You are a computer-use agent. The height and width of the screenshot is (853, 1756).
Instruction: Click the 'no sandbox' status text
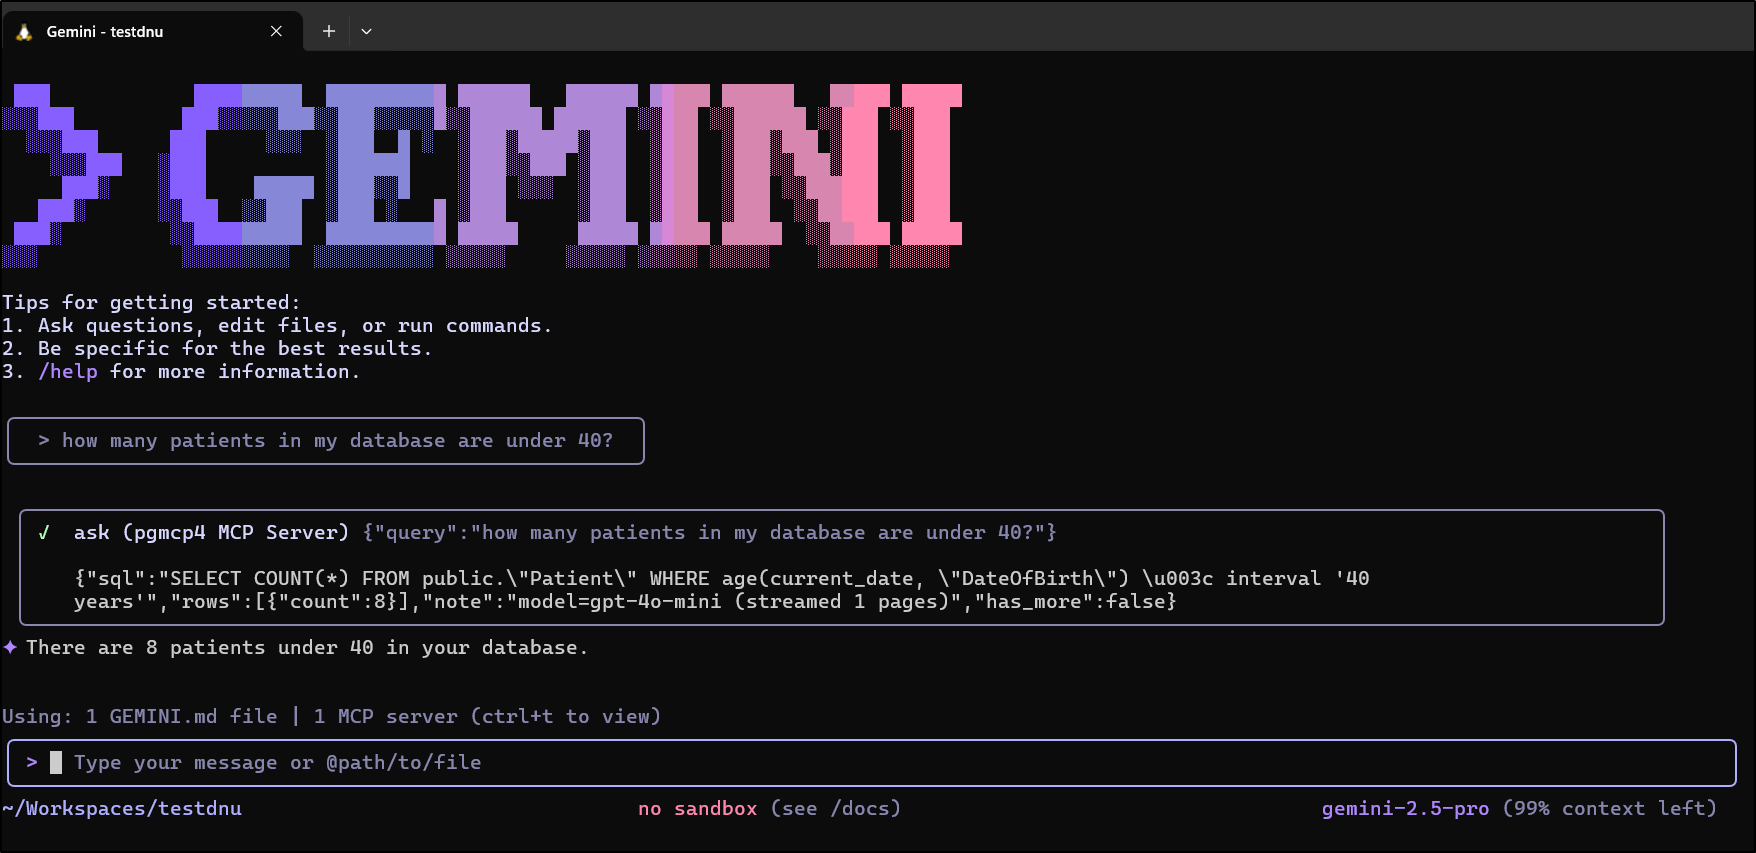tap(698, 809)
